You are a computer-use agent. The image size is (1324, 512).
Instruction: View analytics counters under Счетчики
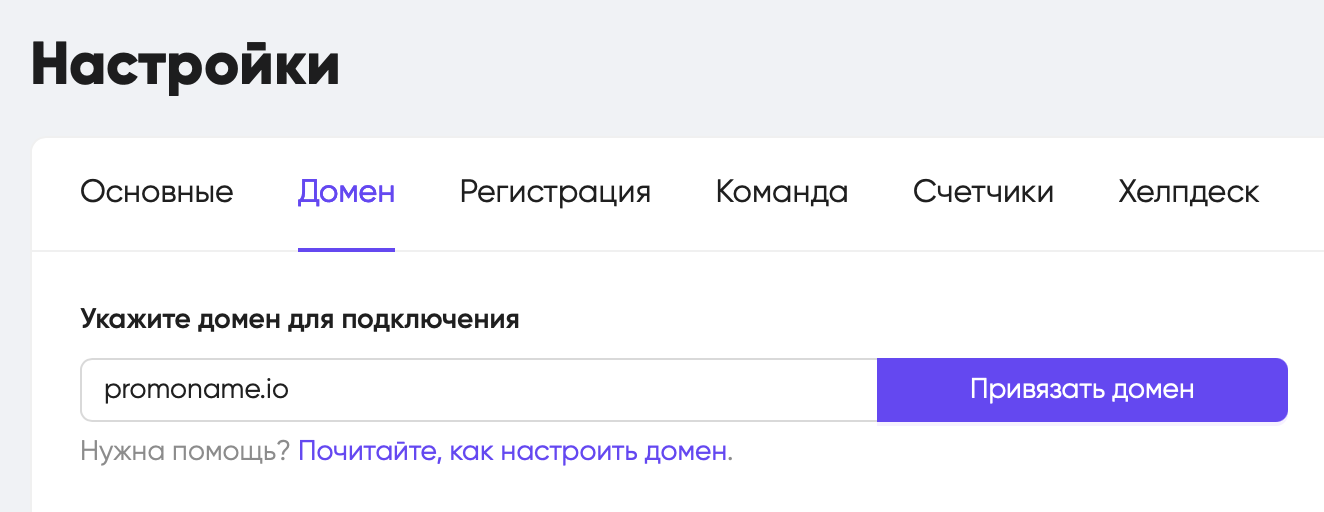click(983, 192)
